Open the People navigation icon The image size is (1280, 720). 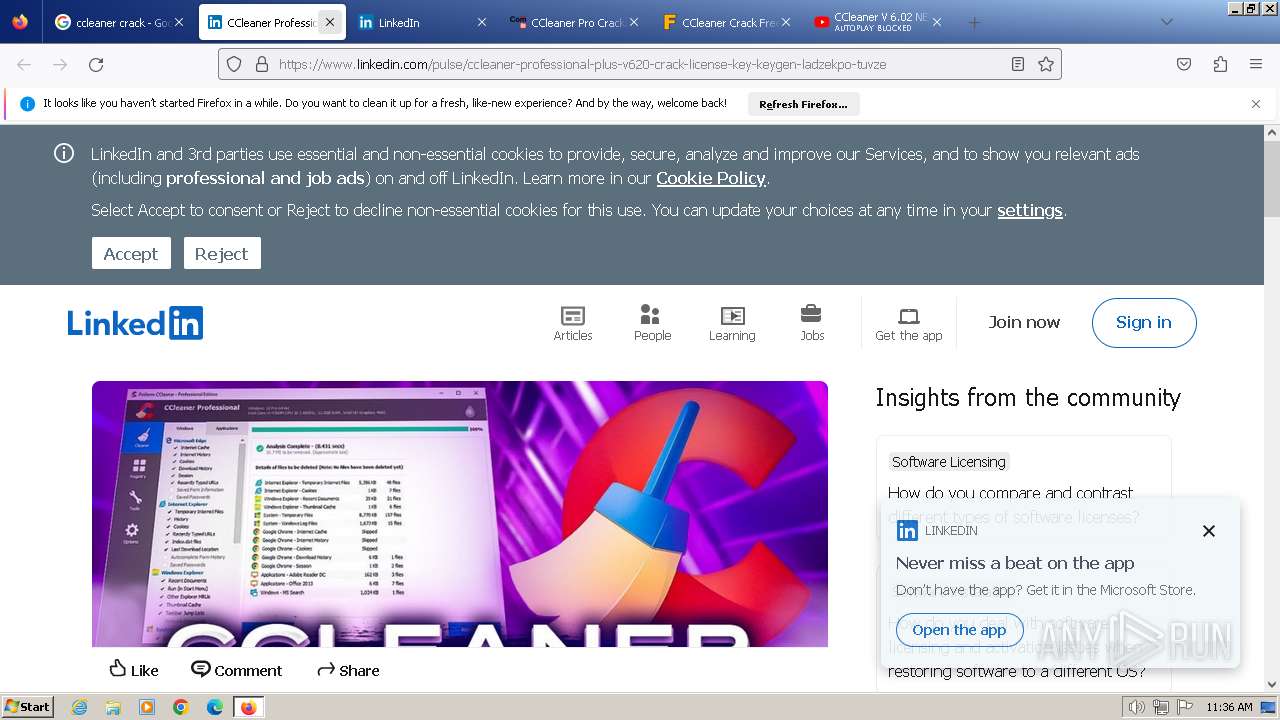click(652, 323)
